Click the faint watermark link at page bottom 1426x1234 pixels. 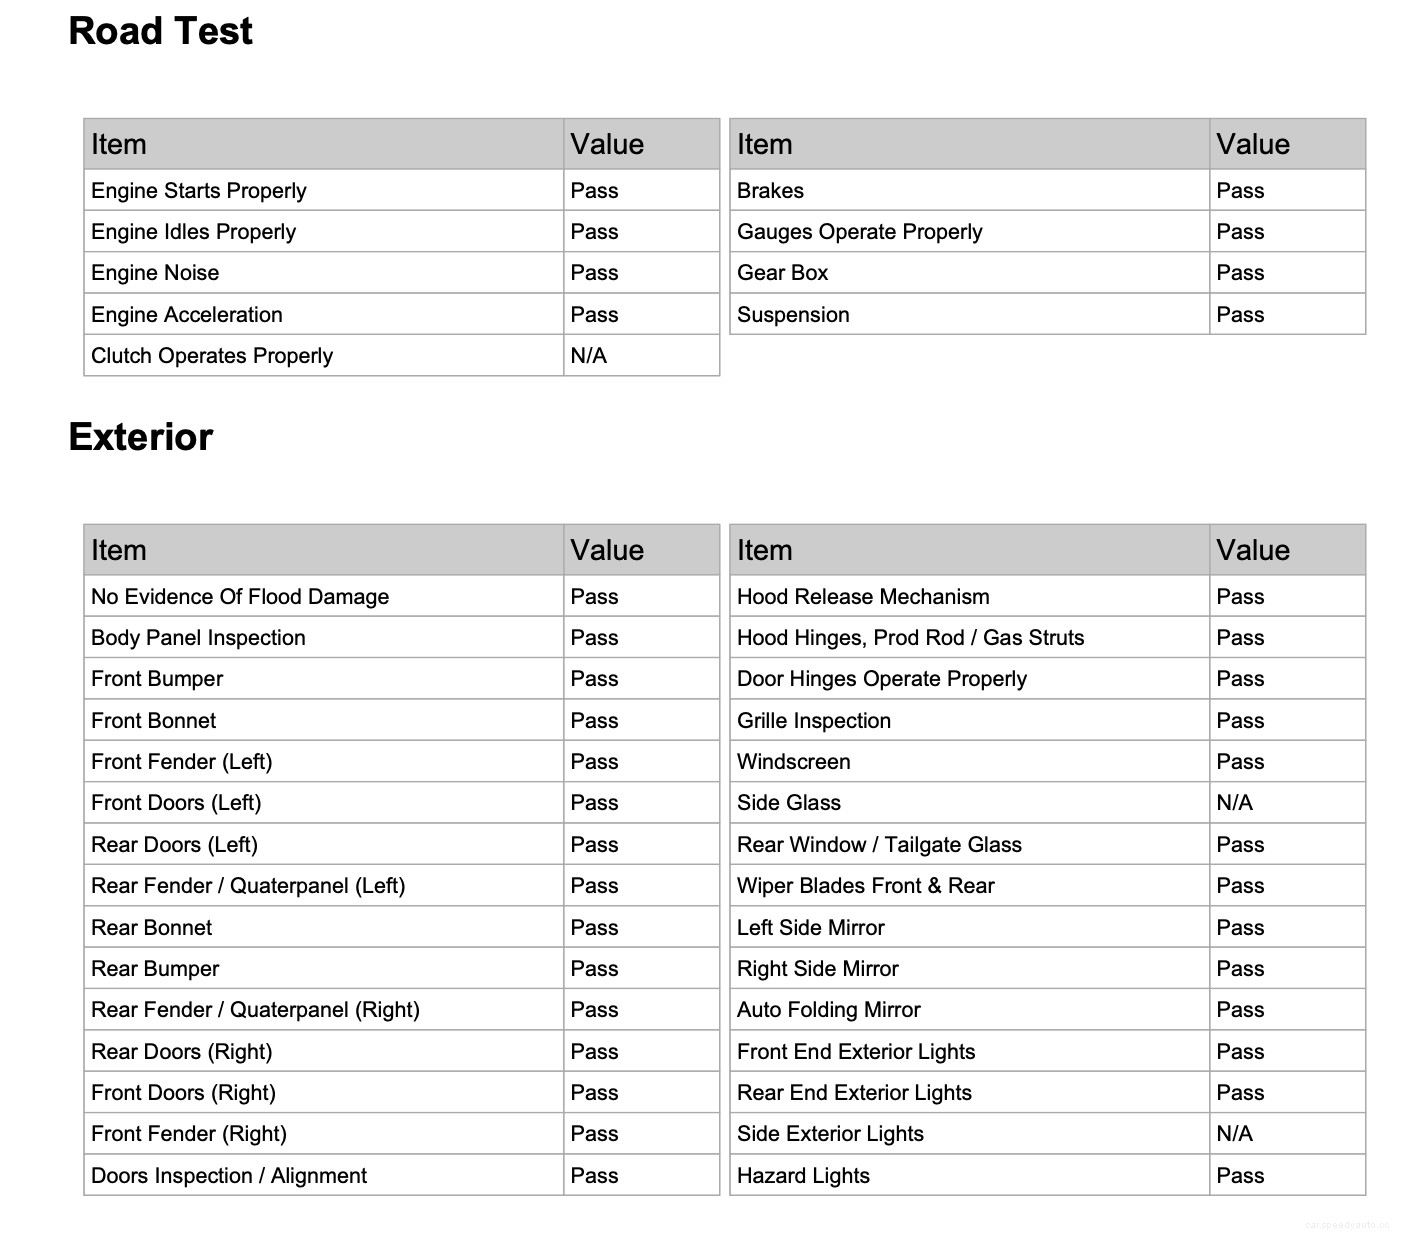pos(1347,1224)
